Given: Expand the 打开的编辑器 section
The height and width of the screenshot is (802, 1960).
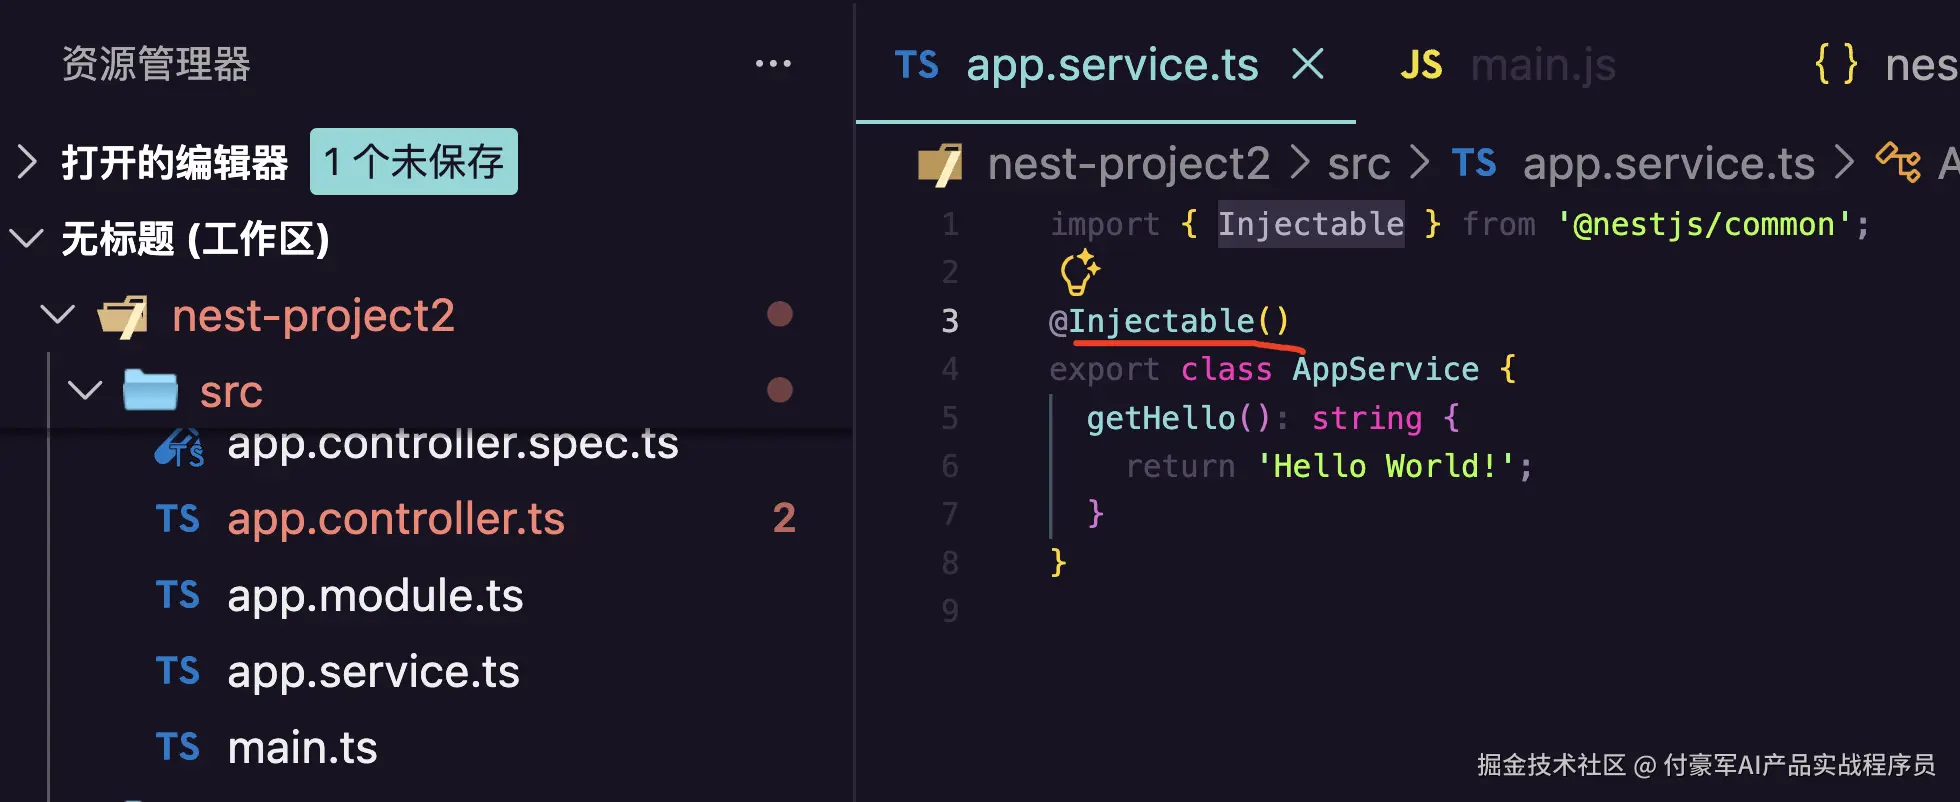Looking at the screenshot, I should [28, 162].
